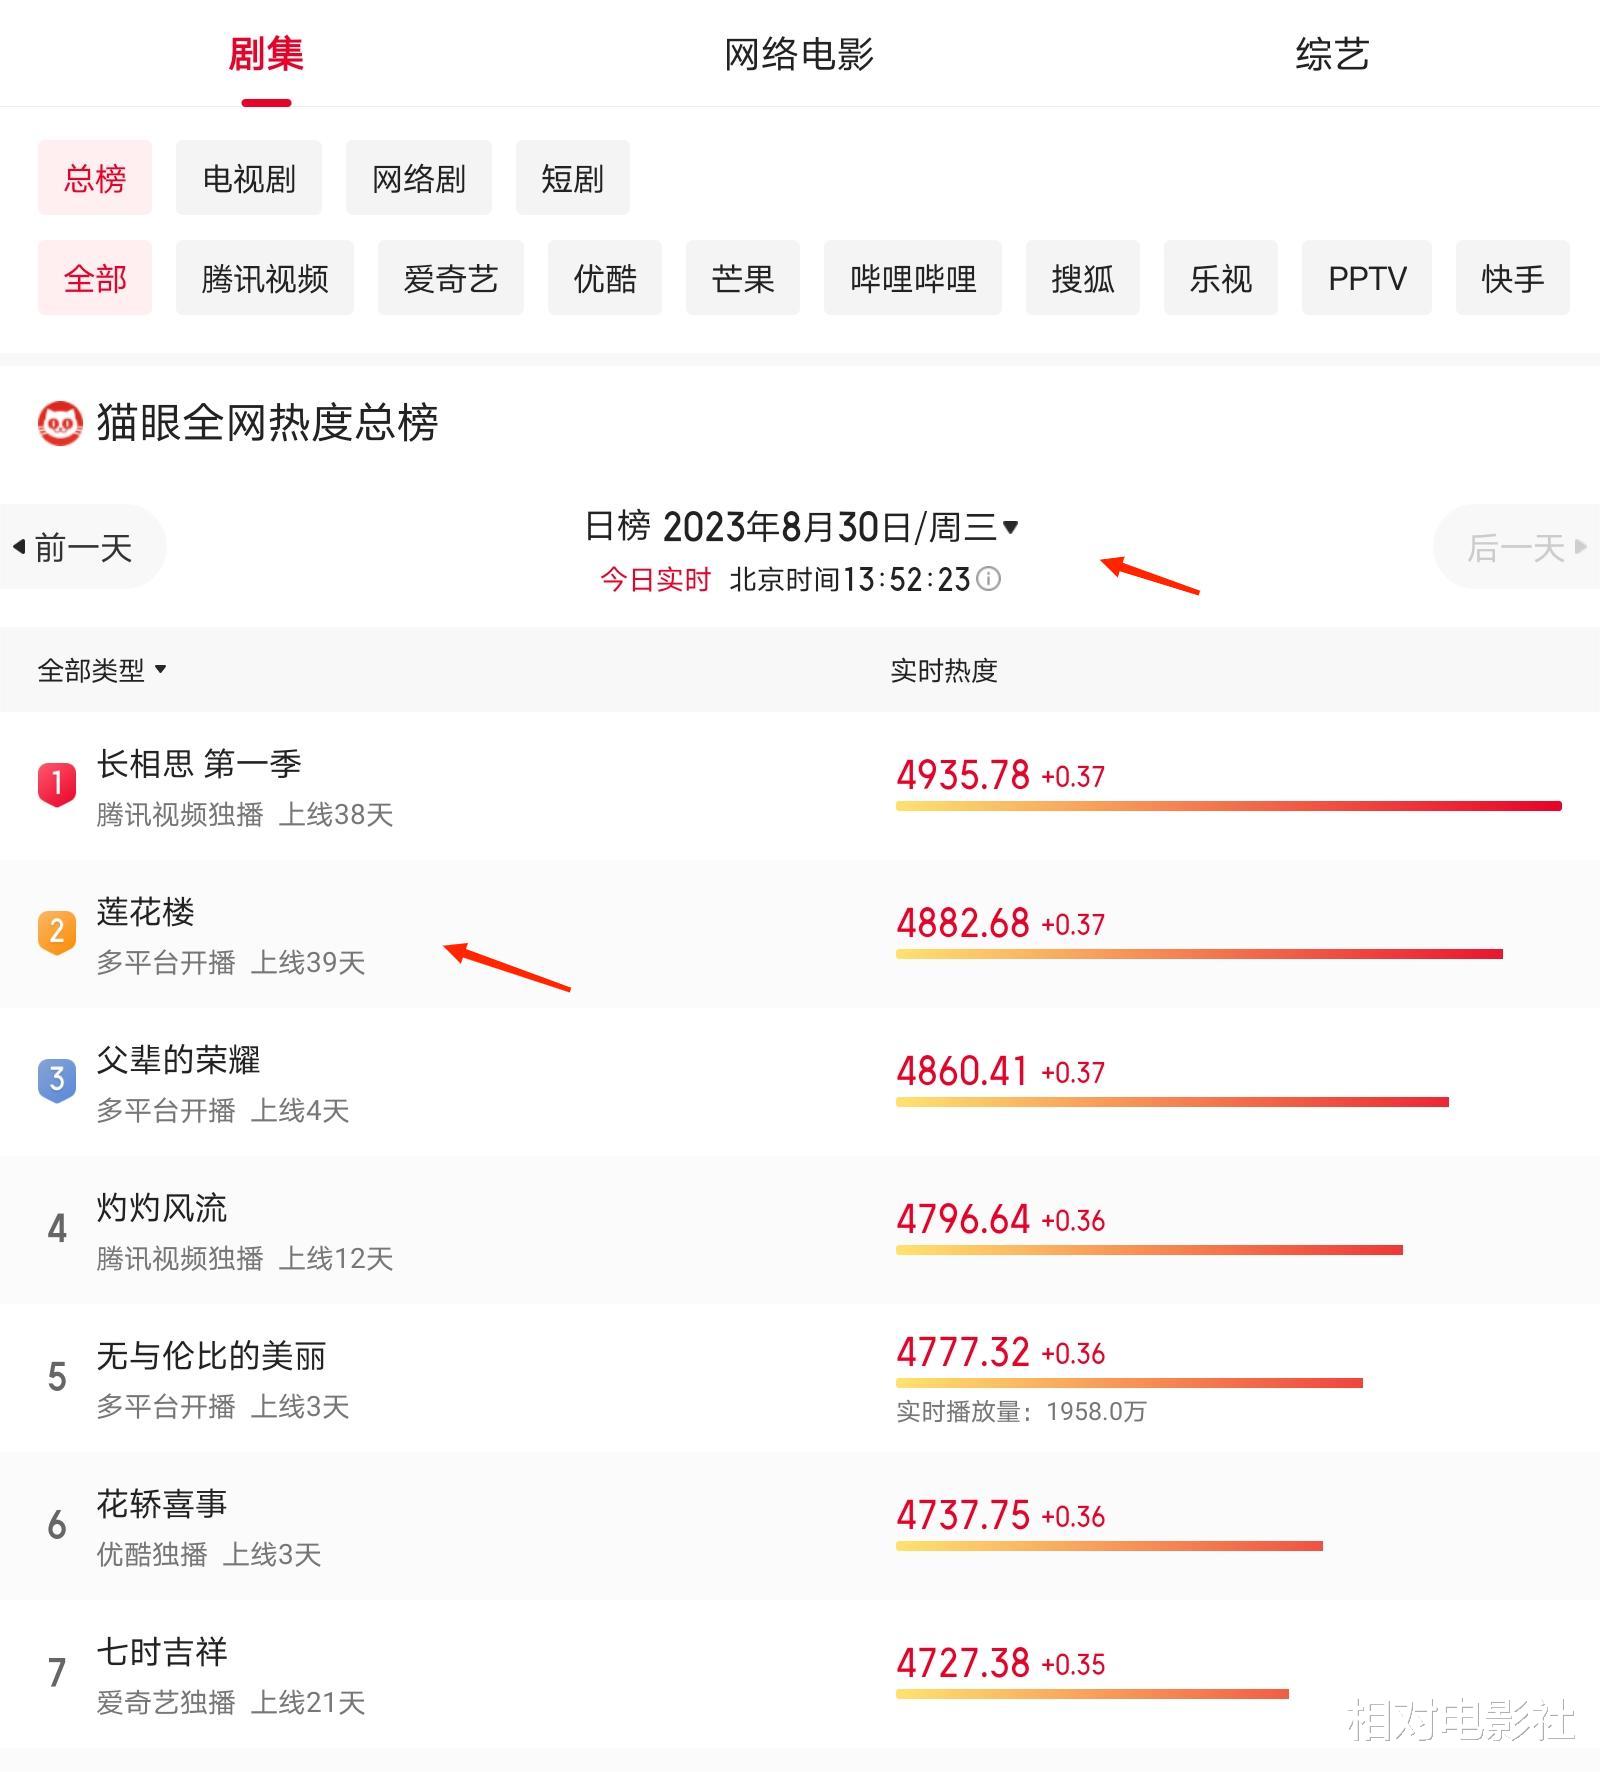Open the 长相思 第一季 entry
This screenshot has height=1772, width=1600.
click(800, 786)
